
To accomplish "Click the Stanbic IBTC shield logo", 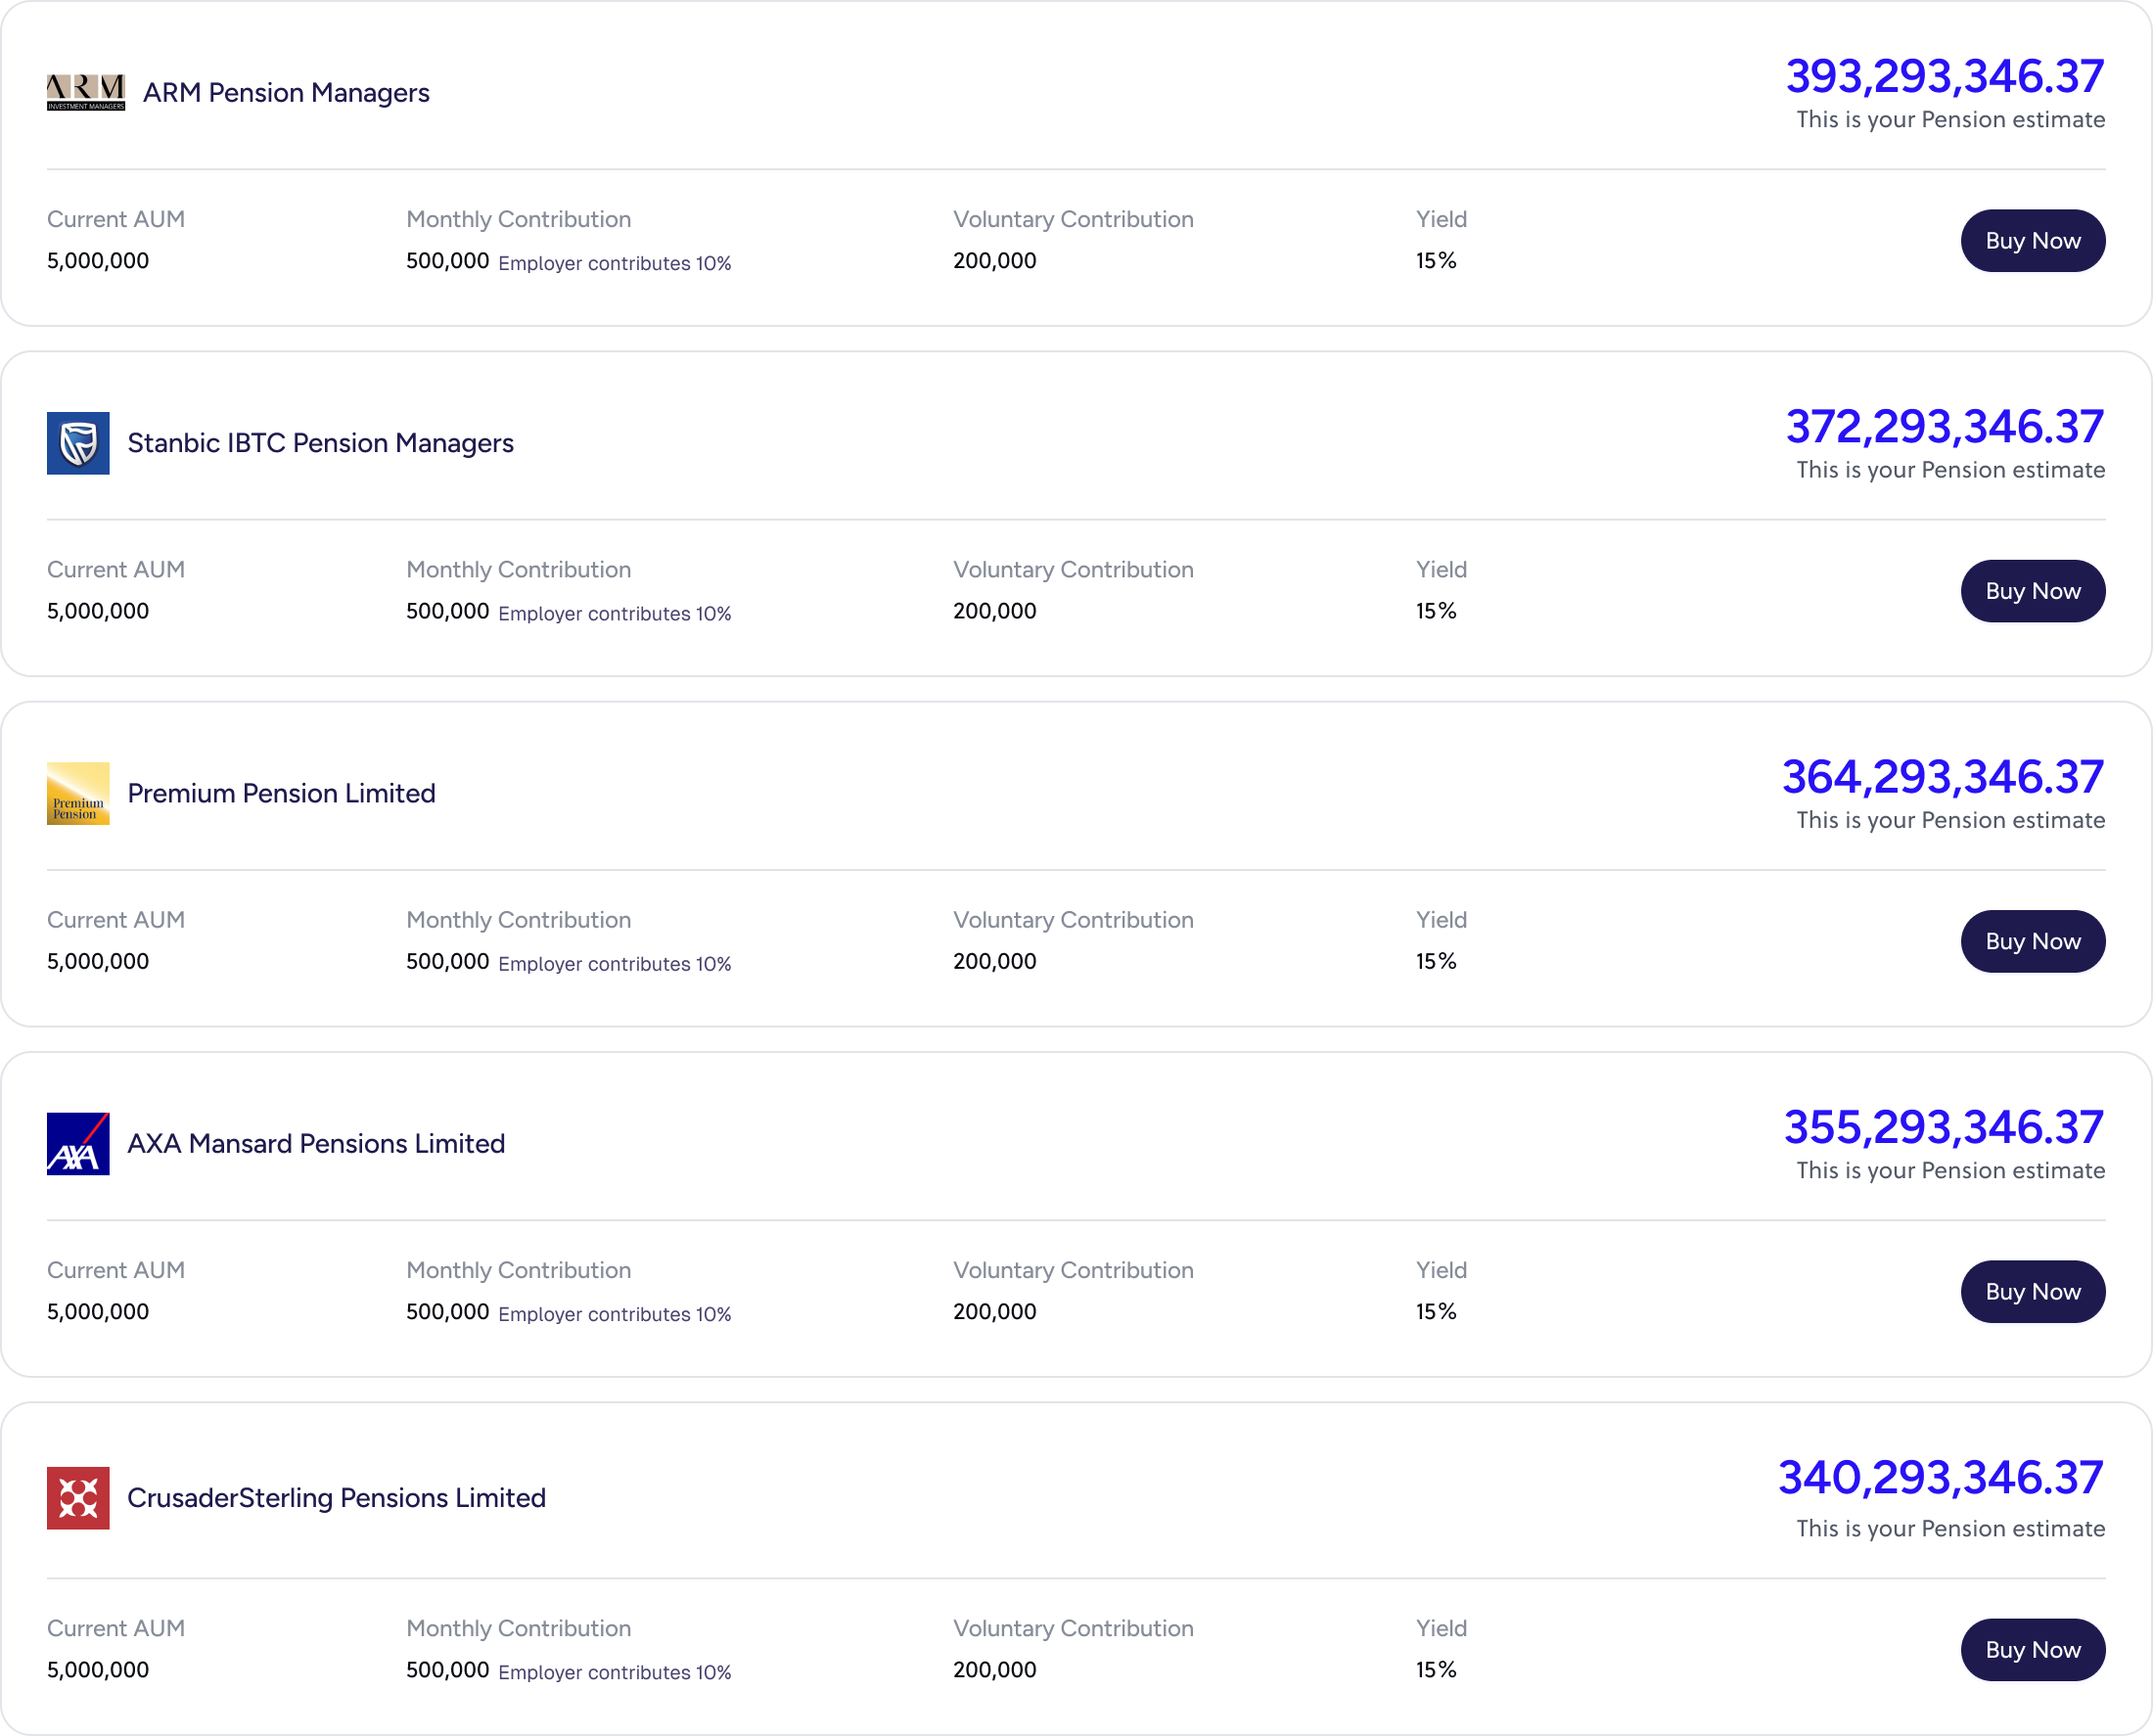I will tap(78, 443).
